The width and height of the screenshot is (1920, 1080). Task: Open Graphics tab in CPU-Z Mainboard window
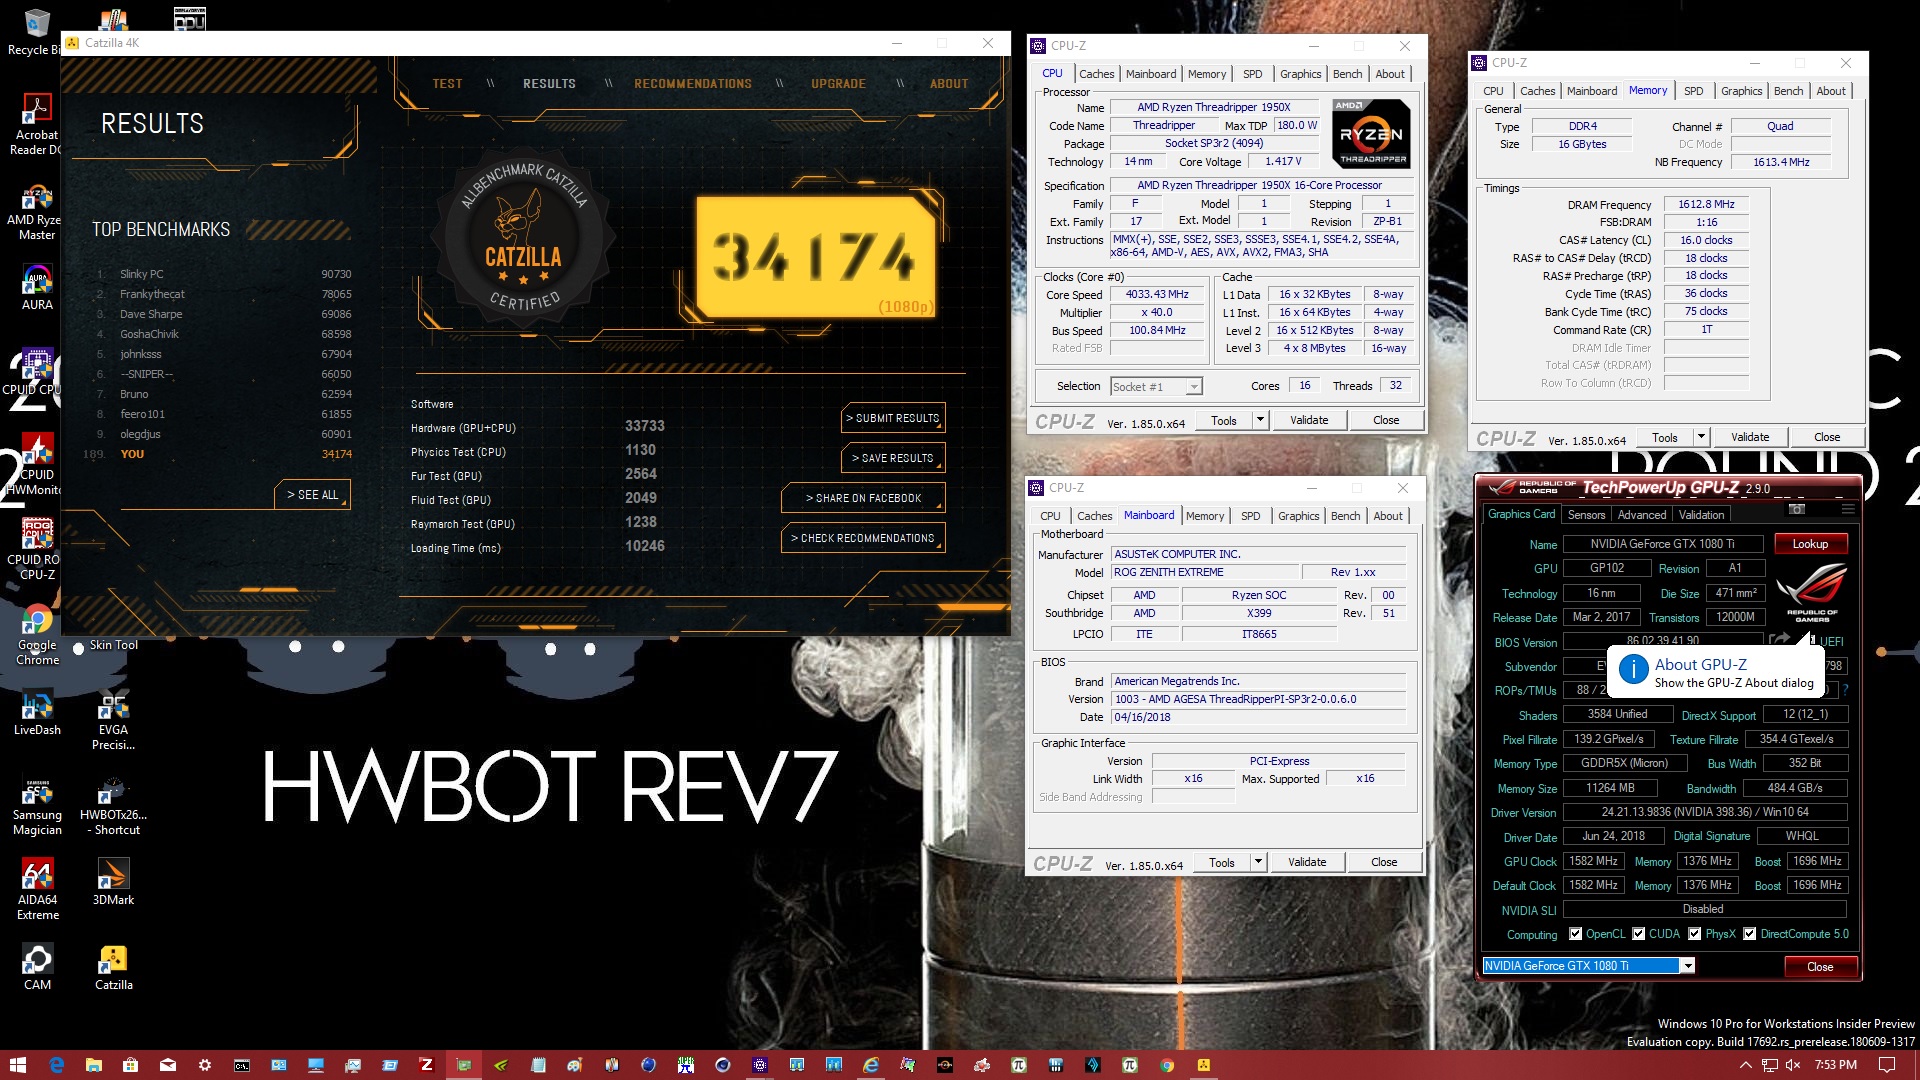pos(1298,516)
